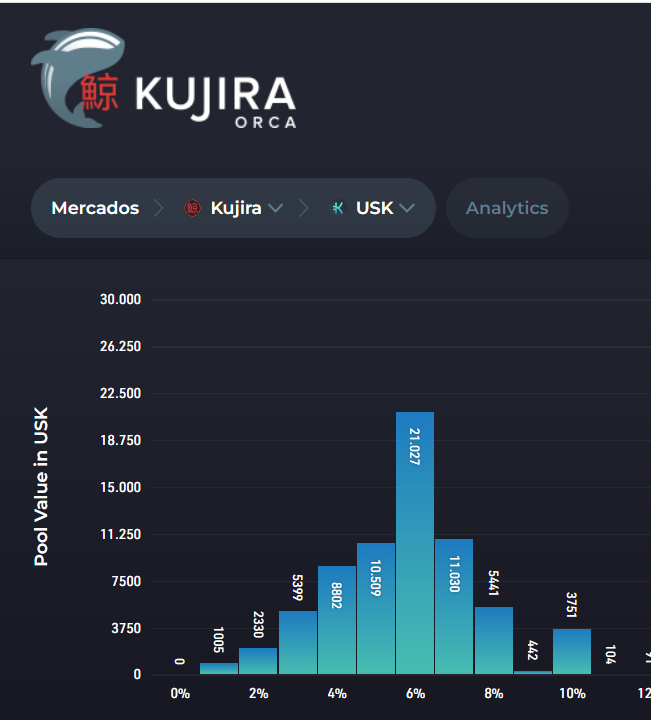Open the Mercados breadcrumb
Viewport: 651px width, 720px height.
(x=95, y=208)
